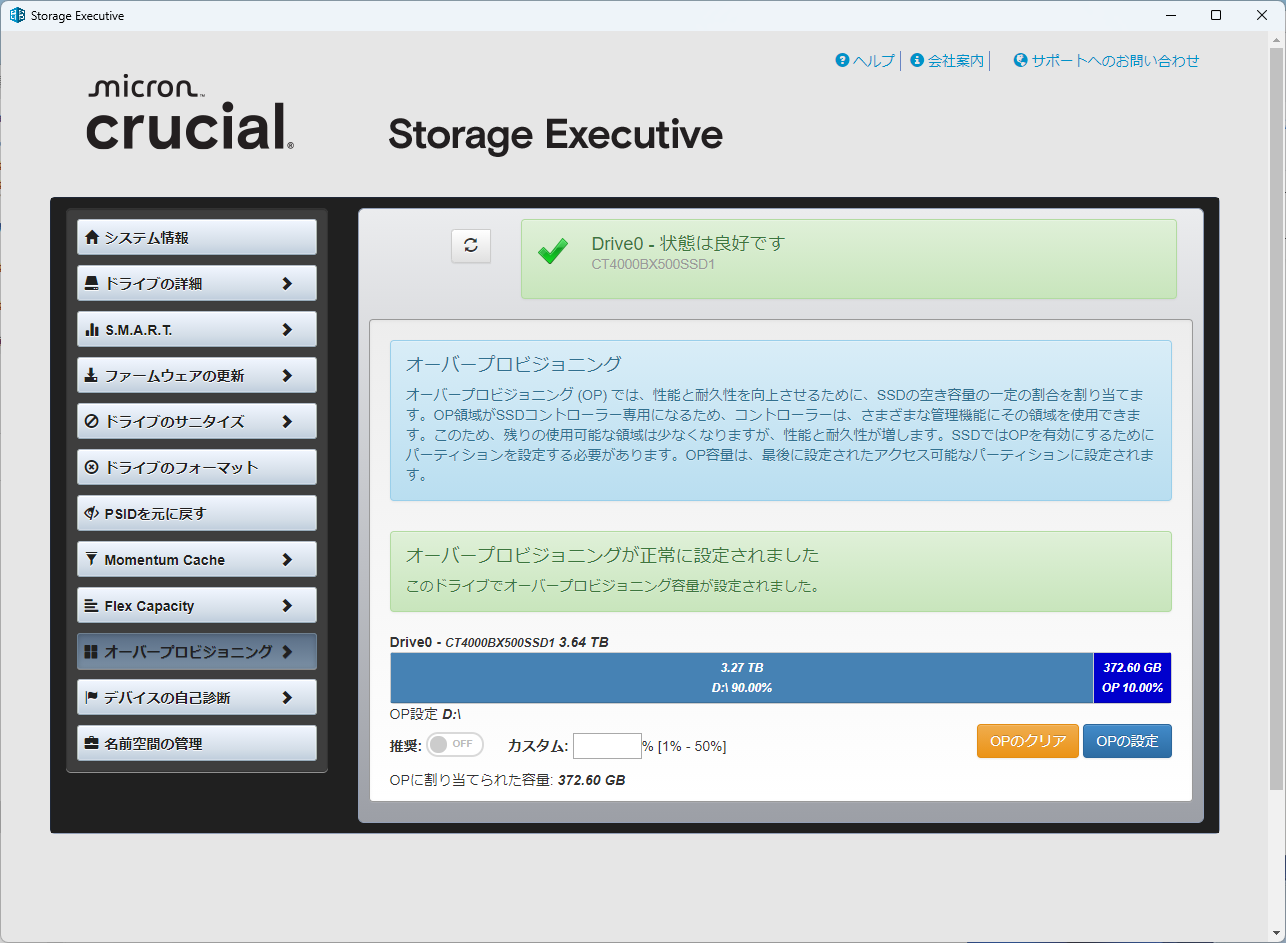Viewport: 1286px width, 943px height.
Task: Click the align icon beside Flex Capacity
Action: click(x=92, y=606)
